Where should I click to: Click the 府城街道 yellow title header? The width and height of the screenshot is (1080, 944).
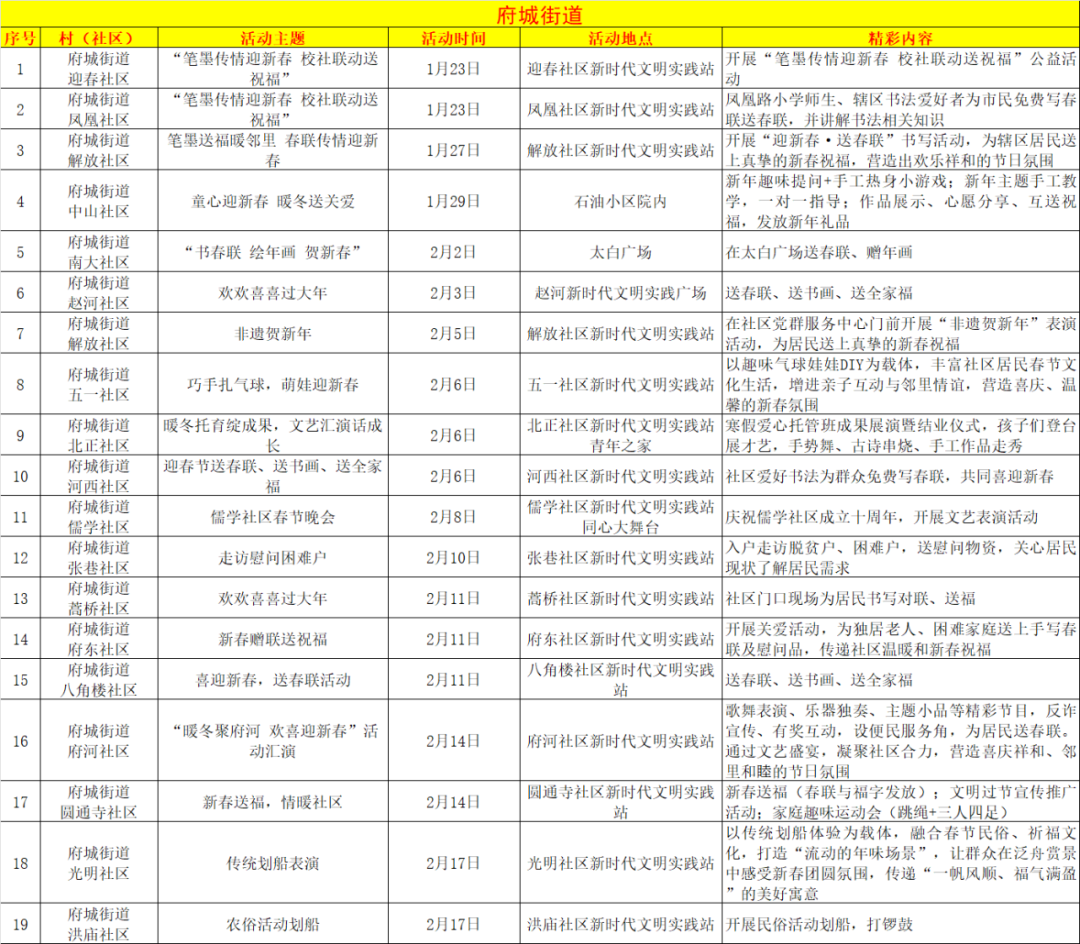pos(540,14)
